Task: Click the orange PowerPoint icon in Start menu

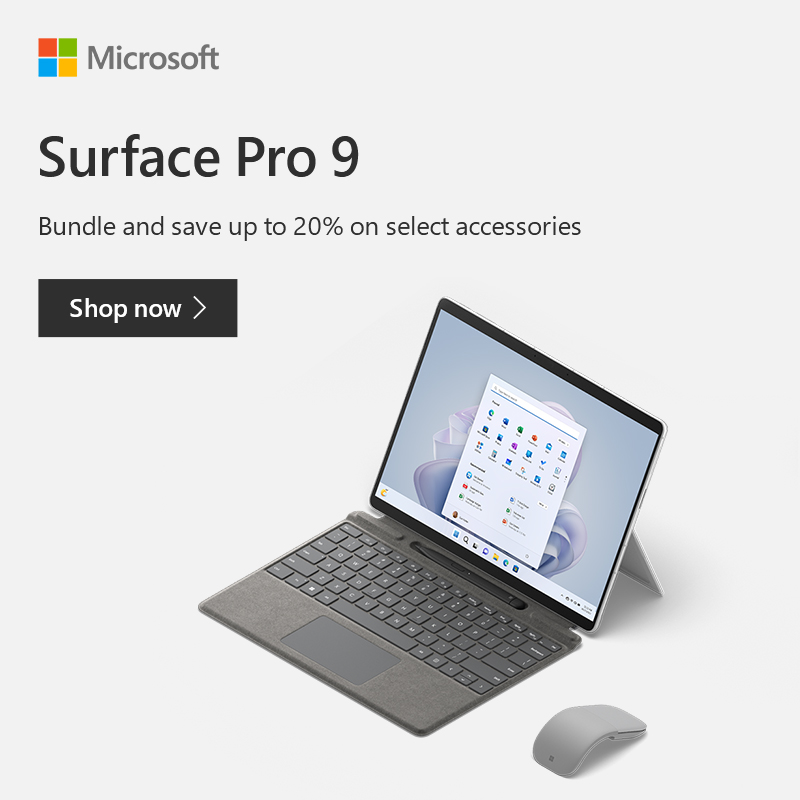Action: [x=534, y=438]
